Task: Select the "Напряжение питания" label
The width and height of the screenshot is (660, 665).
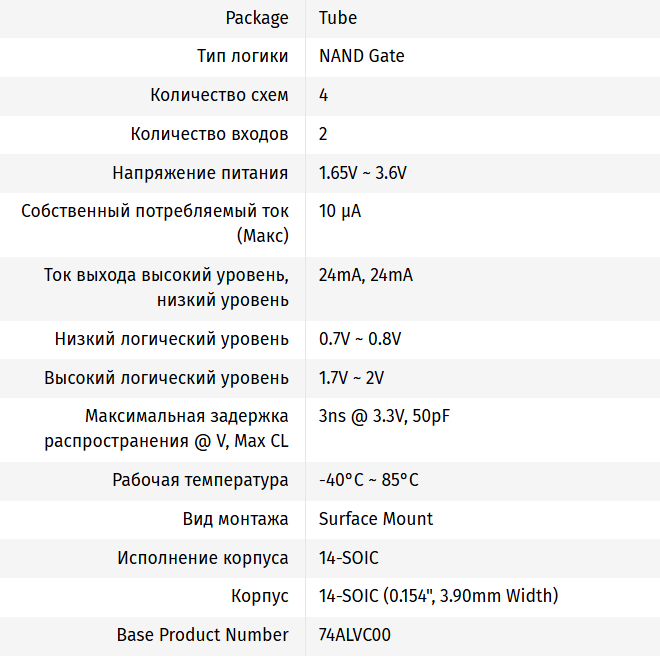Action: 200,173
